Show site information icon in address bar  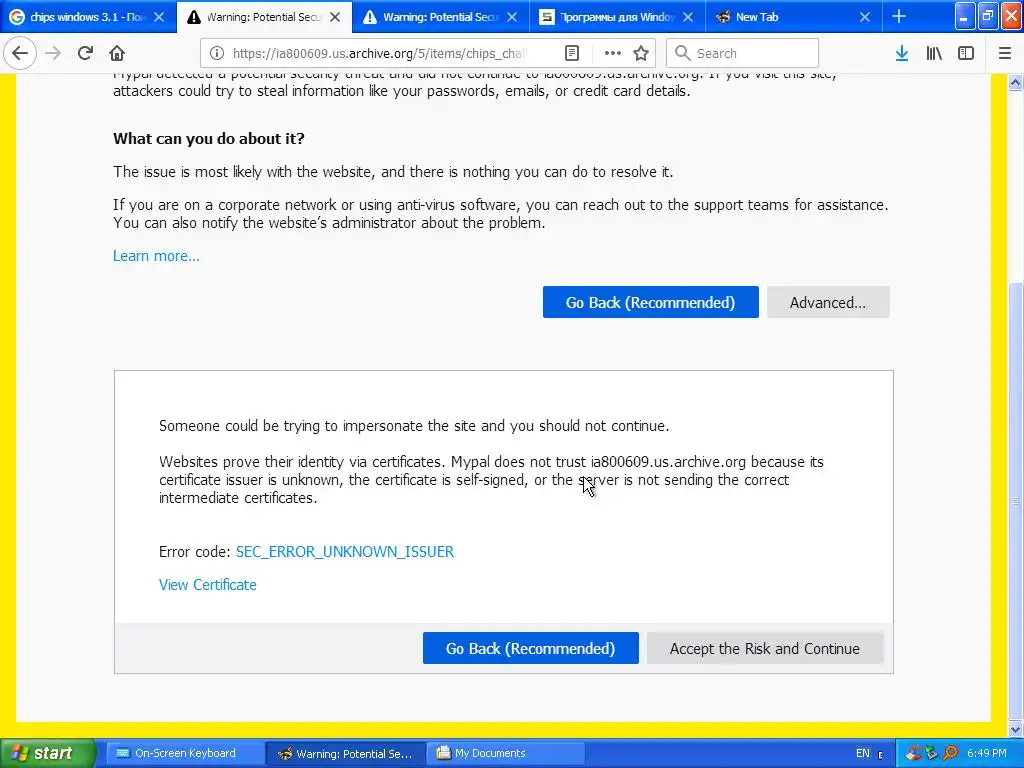tap(217, 53)
